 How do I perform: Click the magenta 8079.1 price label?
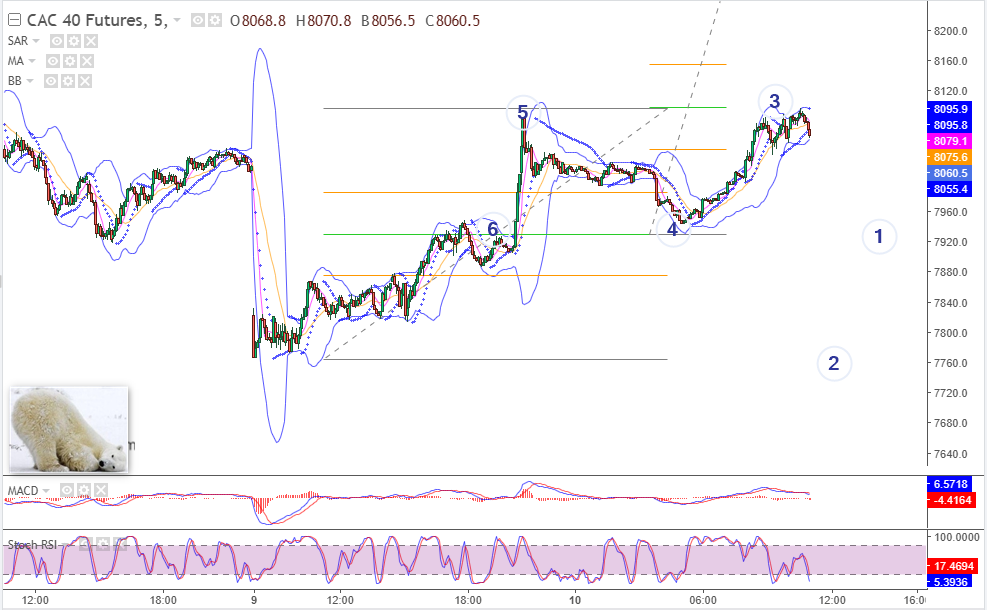[950, 141]
